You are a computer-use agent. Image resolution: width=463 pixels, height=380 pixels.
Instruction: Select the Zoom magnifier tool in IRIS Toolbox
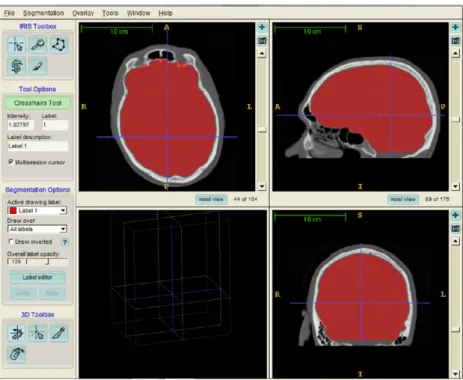tap(38, 45)
